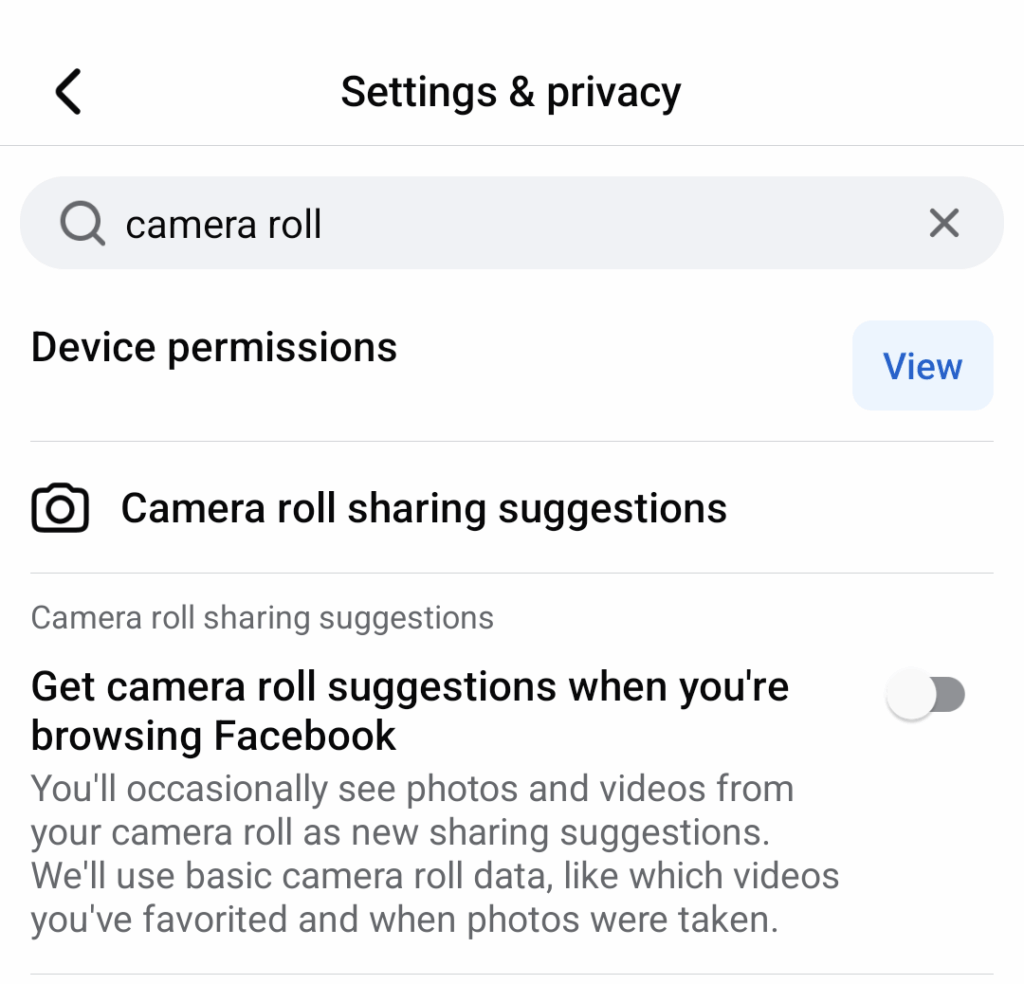Image resolution: width=1024 pixels, height=984 pixels.
Task: Select the 'camera roll' query text
Action: click(222, 223)
